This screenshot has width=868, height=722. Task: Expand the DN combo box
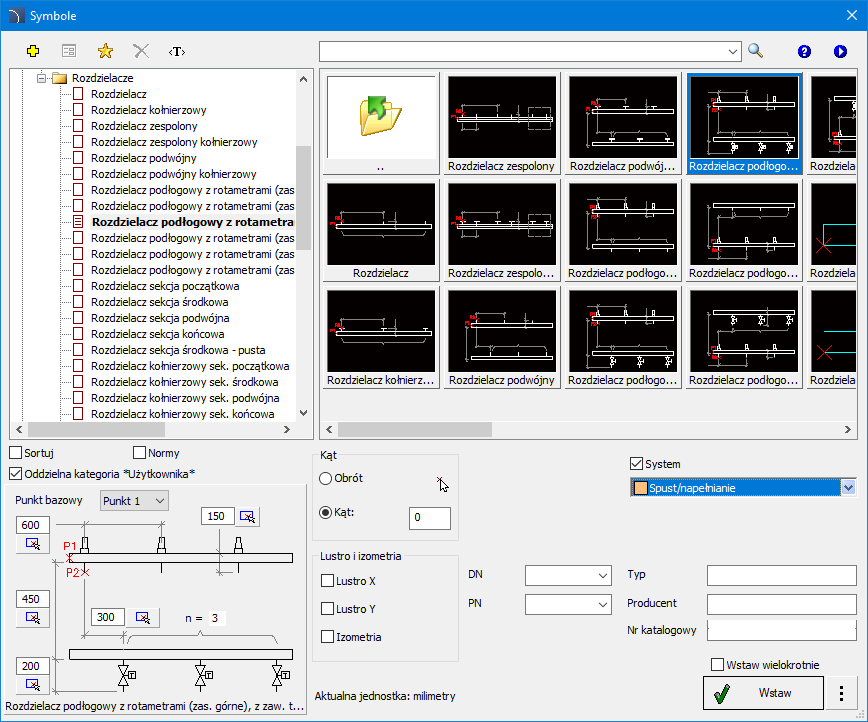(x=602, y=576)
